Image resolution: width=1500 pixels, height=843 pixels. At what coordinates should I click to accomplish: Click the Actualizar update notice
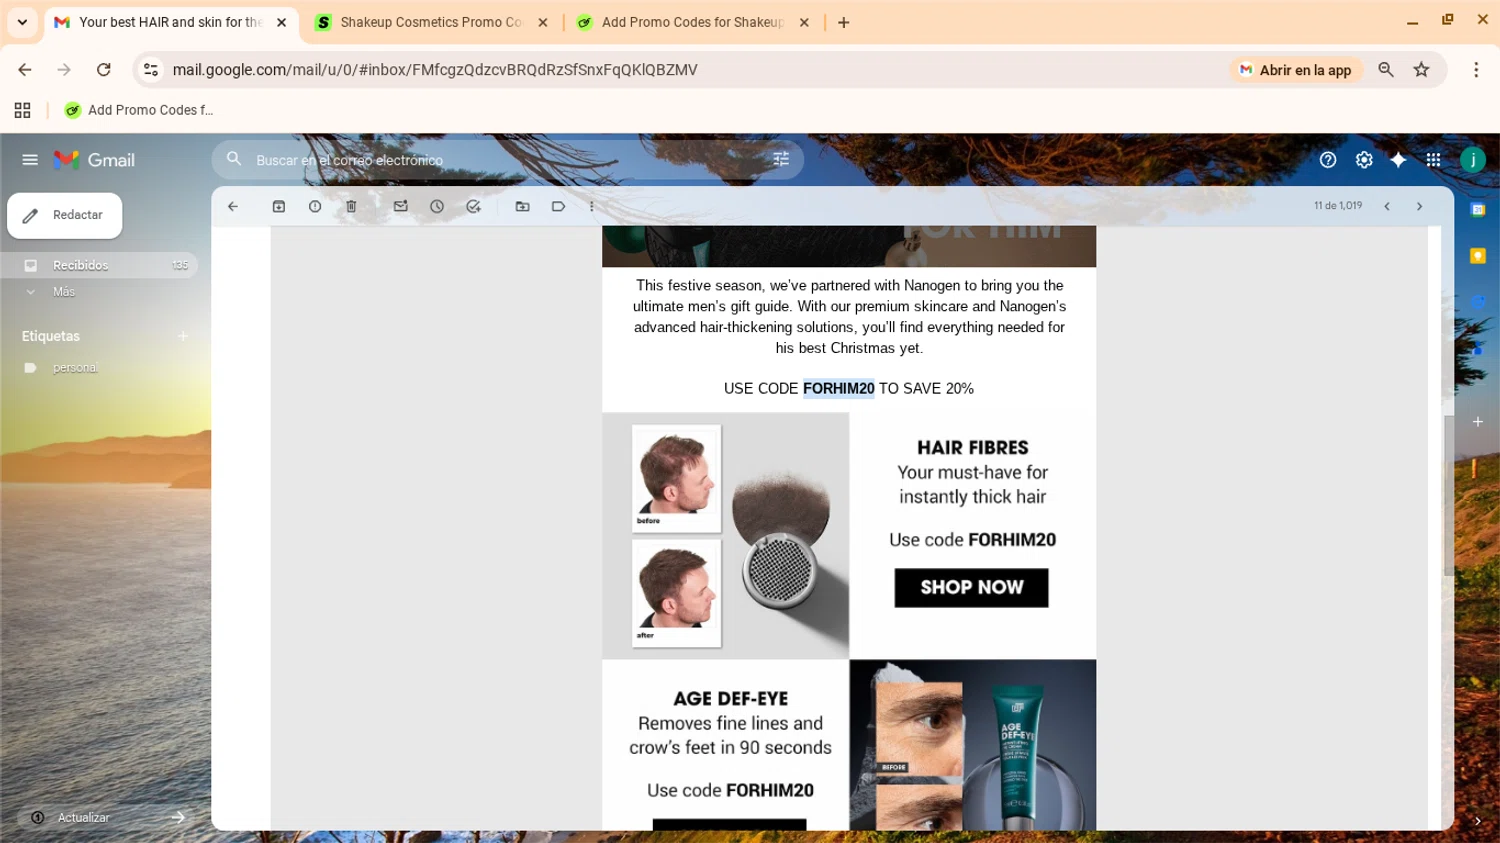[x=83, y=818]
